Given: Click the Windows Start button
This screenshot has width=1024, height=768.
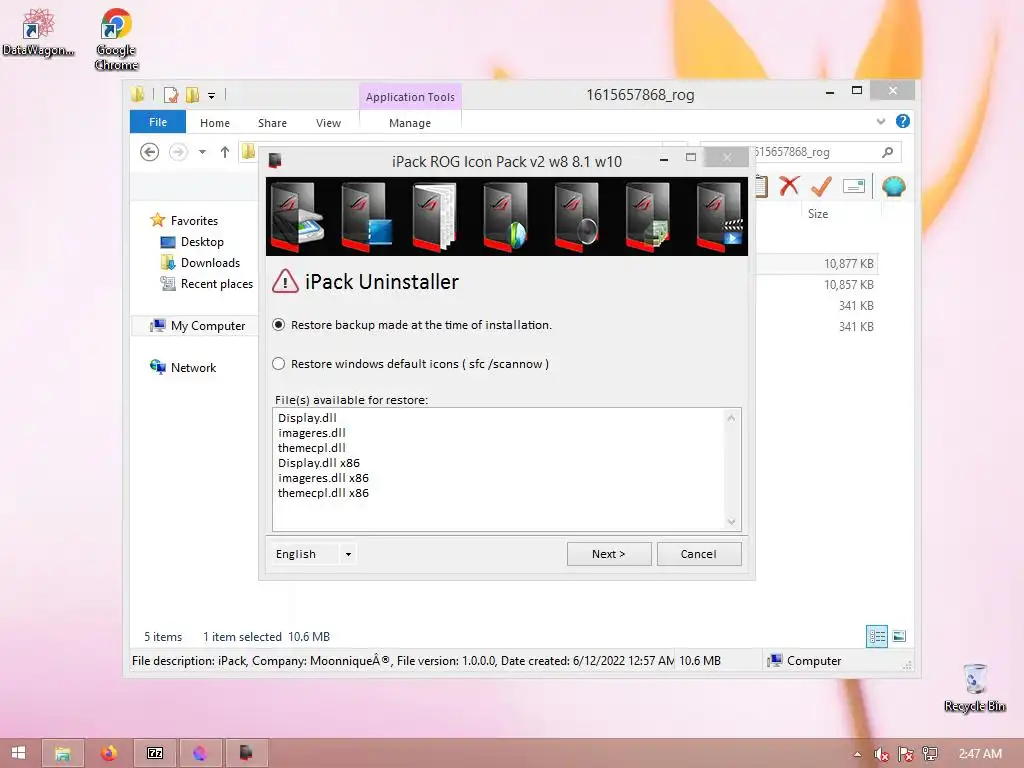Looking at the screenshot, I should (x=18, y=753).
